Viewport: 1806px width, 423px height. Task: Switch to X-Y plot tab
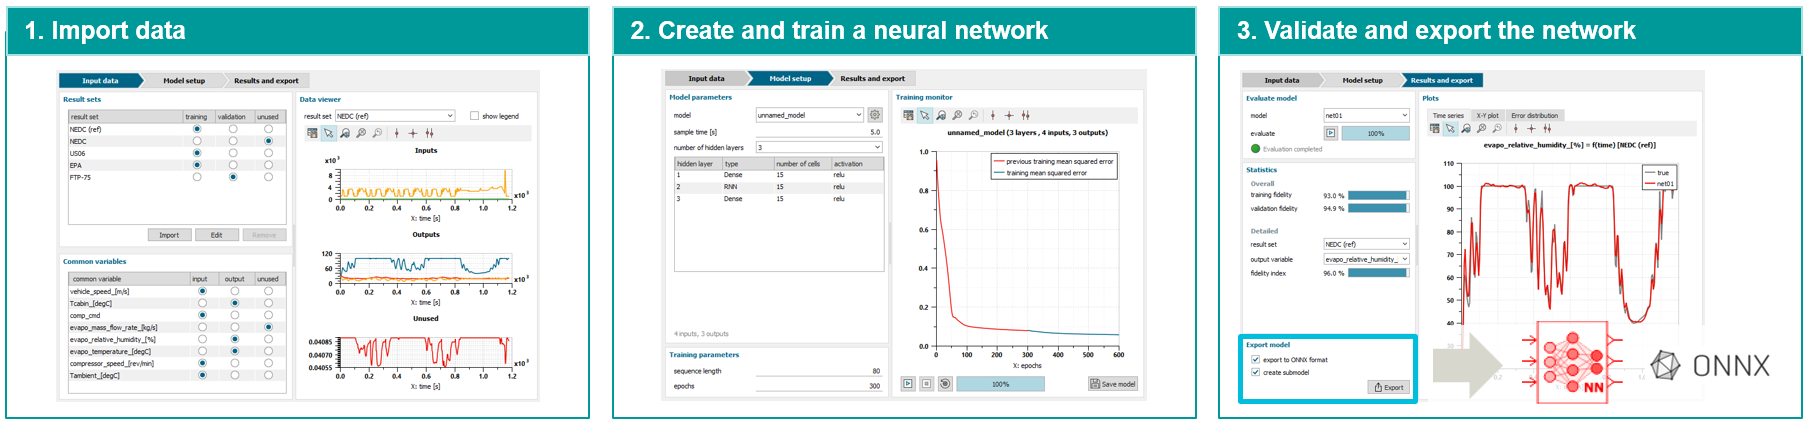tap(1487, 116)
